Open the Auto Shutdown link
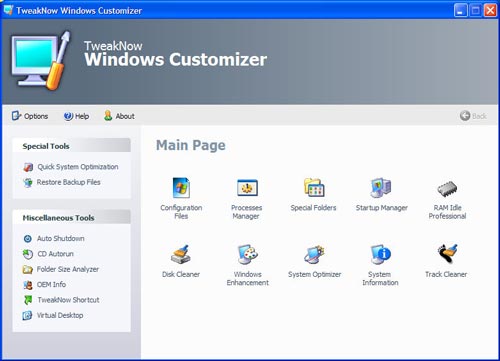This screenshot has width=500, height=361. [x=61, y=239]
